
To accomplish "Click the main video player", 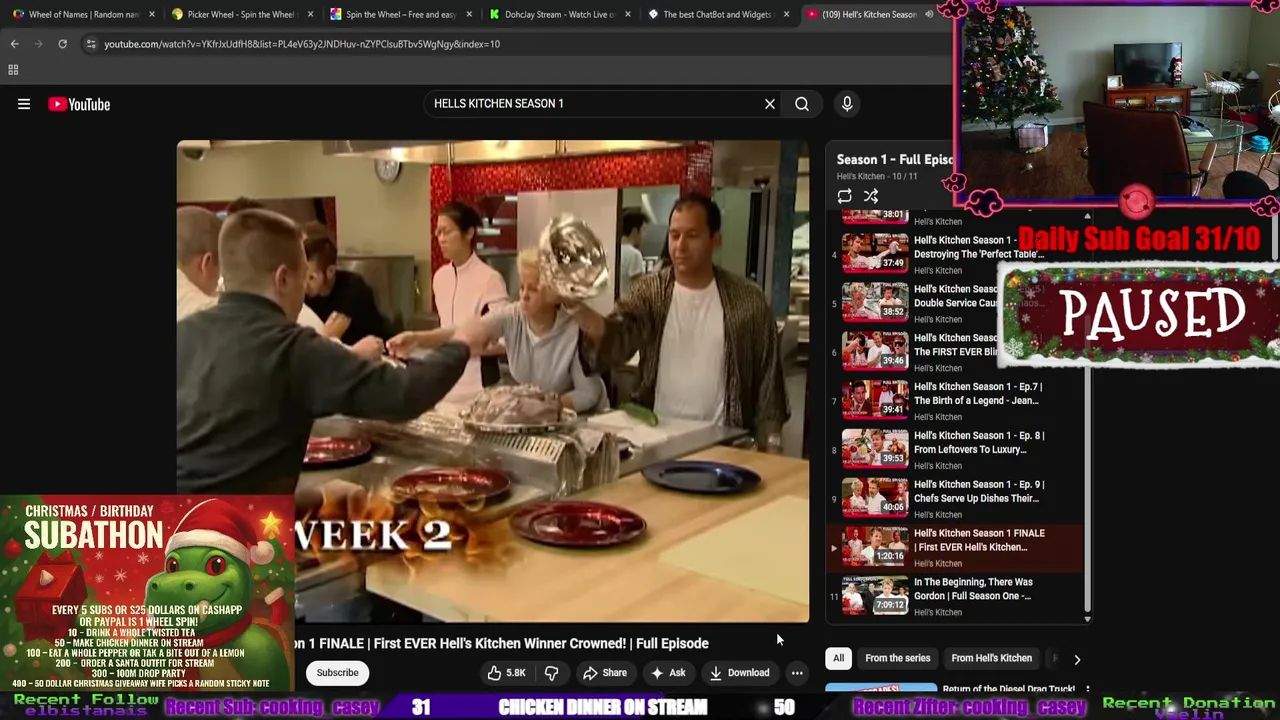I will pyautogui.click(x=493, y=381).
